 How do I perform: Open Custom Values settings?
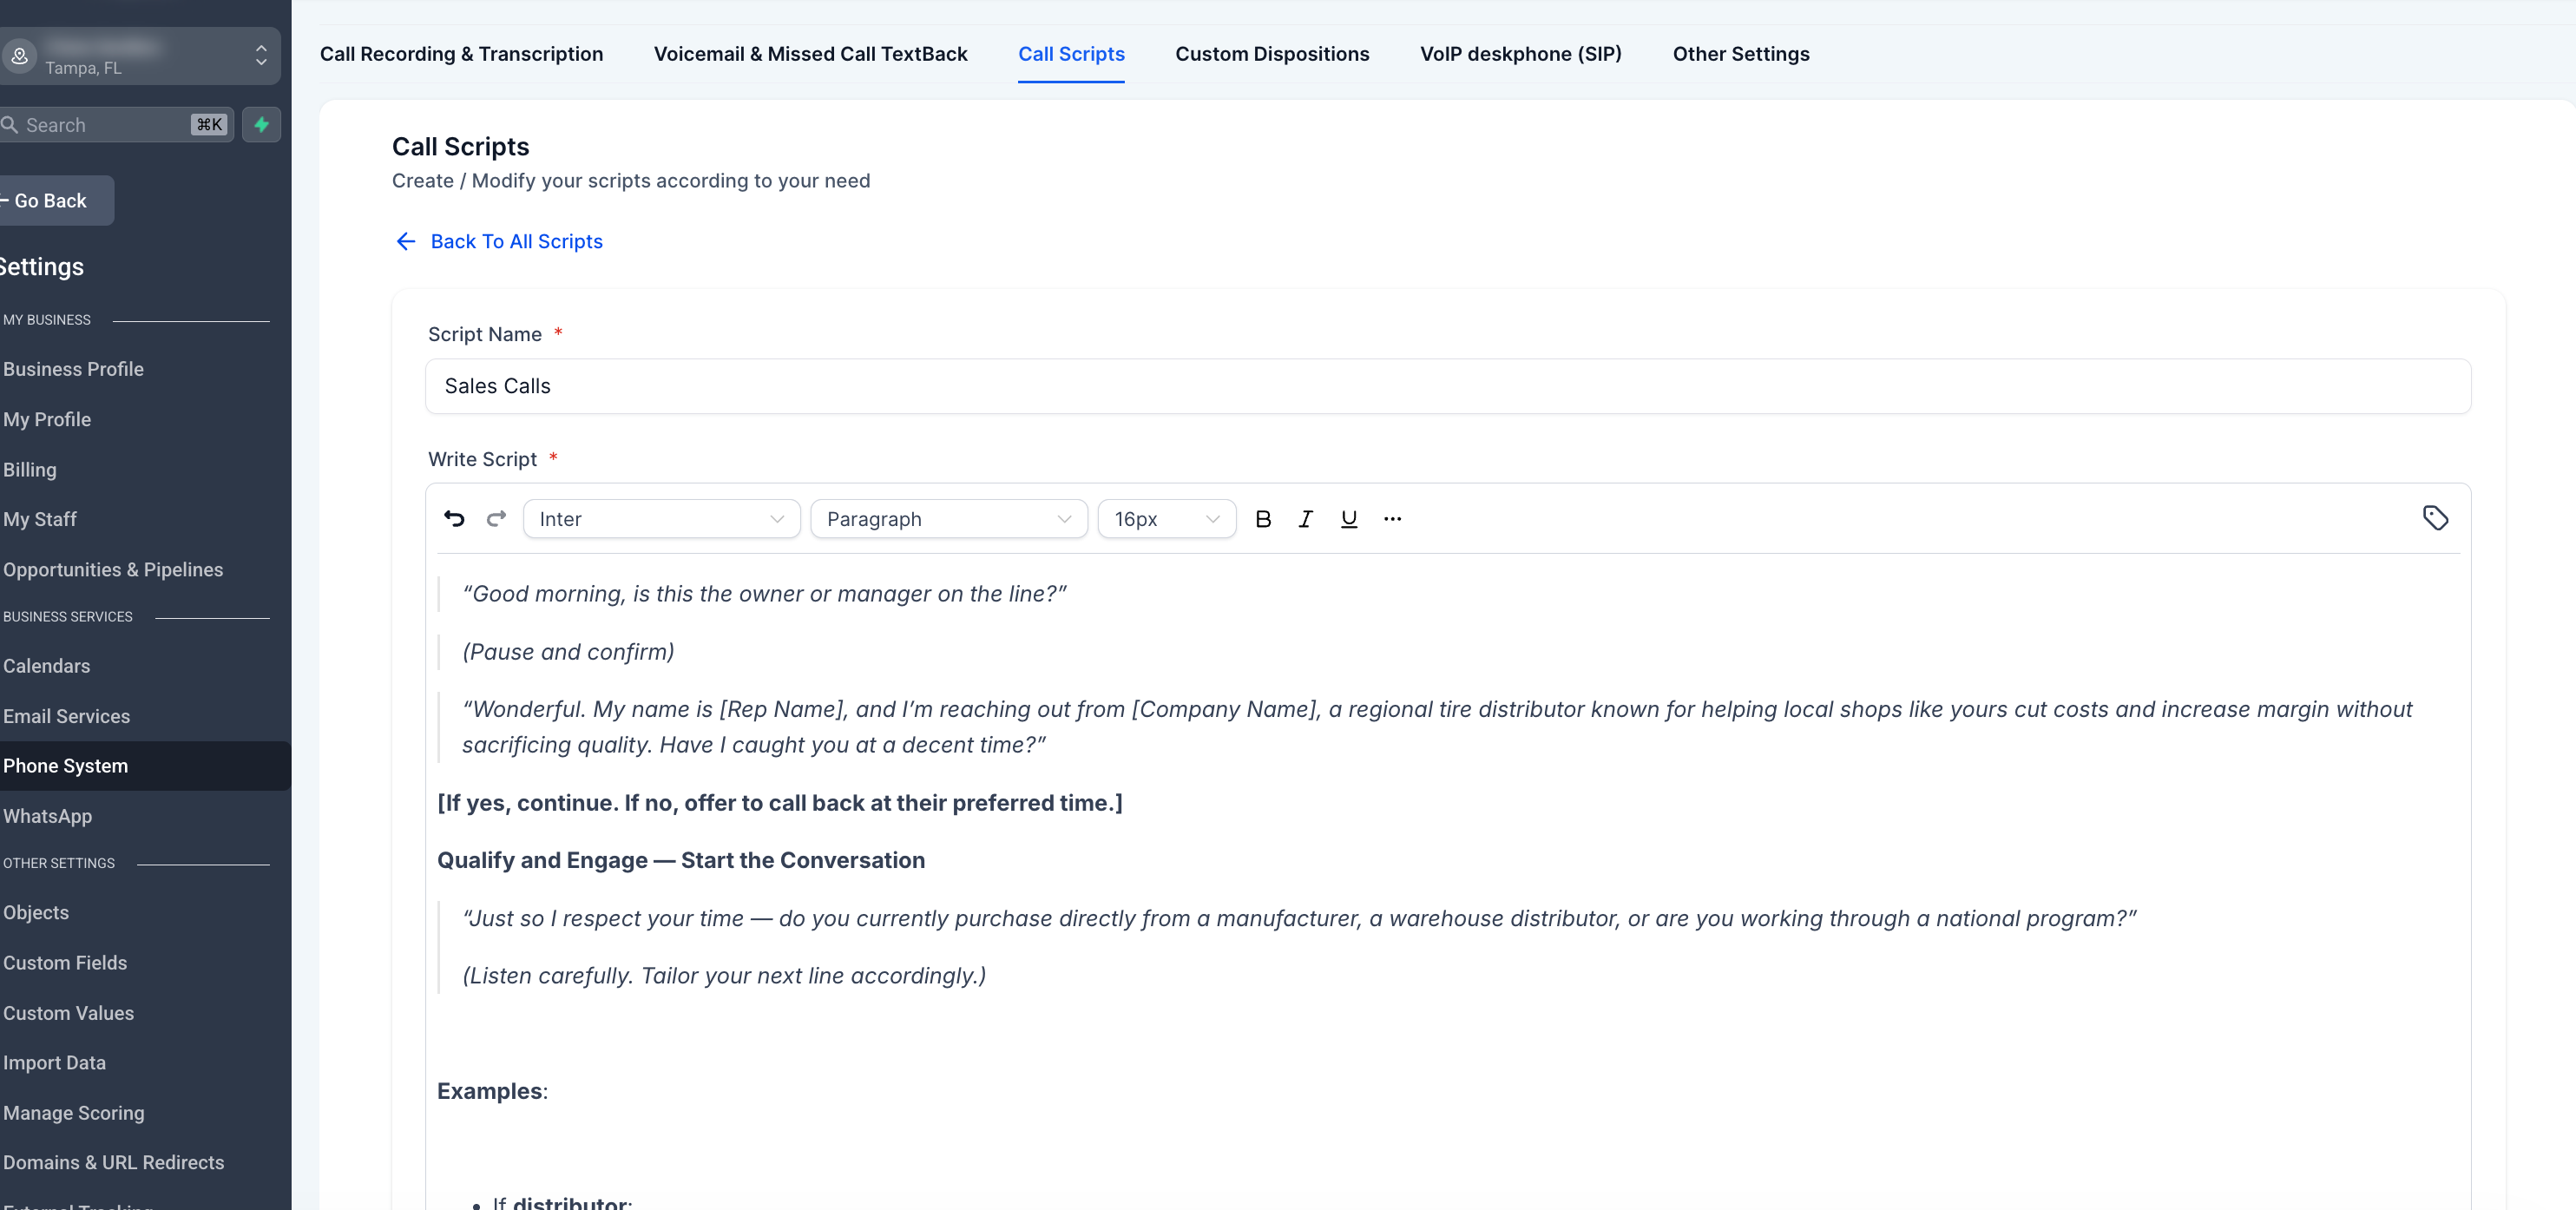[68, 1013]
